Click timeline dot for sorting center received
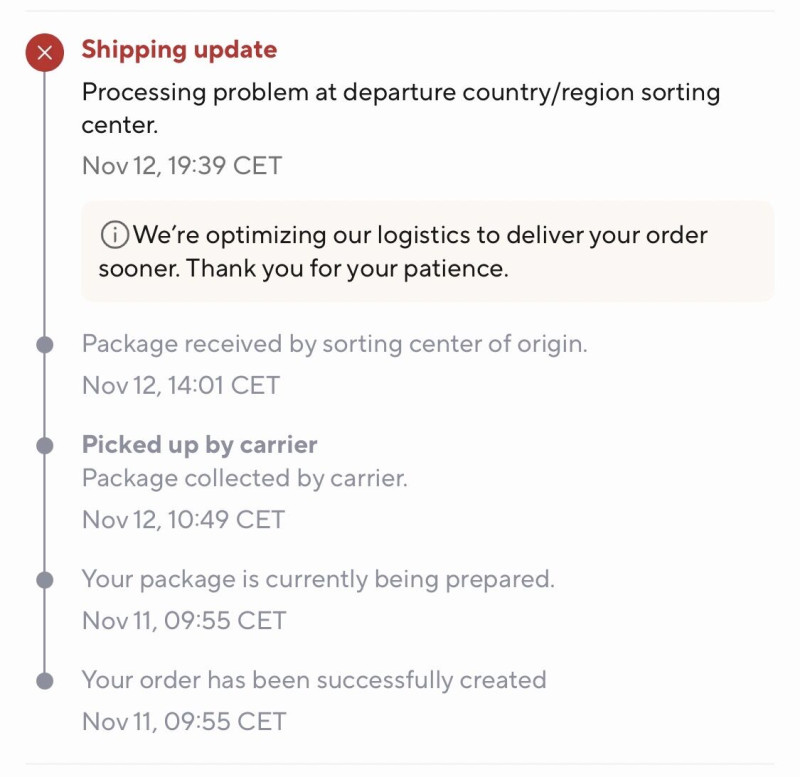The width and height of the screenshot is (800, 777). point(44,345)
